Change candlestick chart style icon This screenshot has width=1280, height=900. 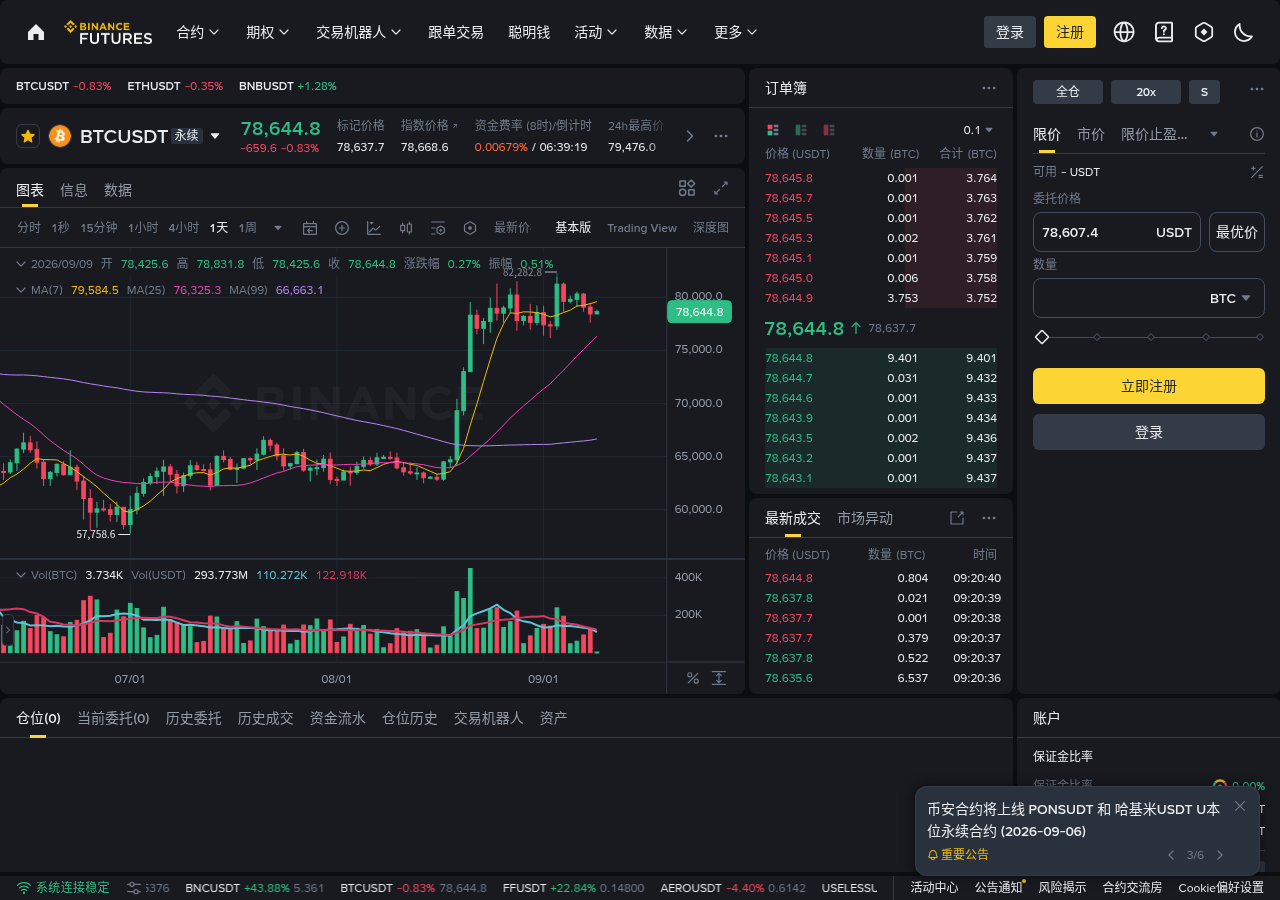tap(406, 228)
